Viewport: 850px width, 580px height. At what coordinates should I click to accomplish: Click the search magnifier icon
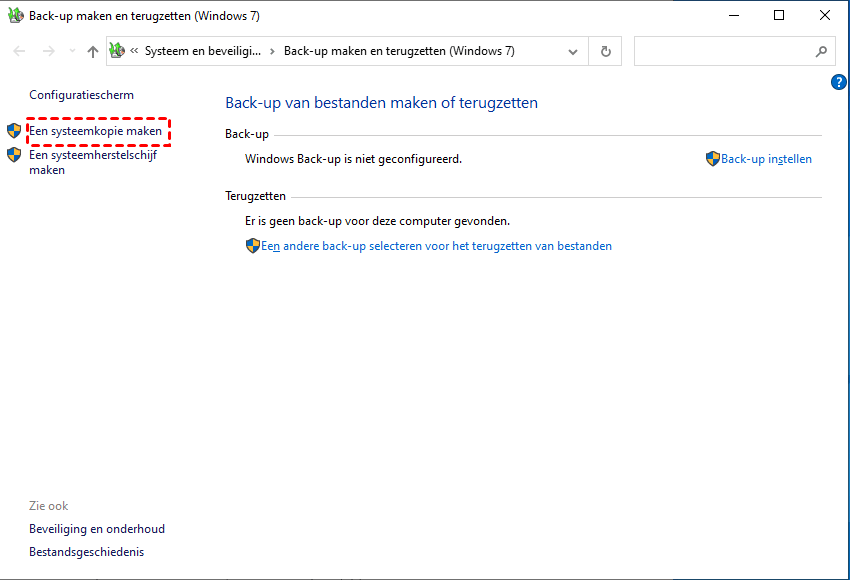coord(821,51)
